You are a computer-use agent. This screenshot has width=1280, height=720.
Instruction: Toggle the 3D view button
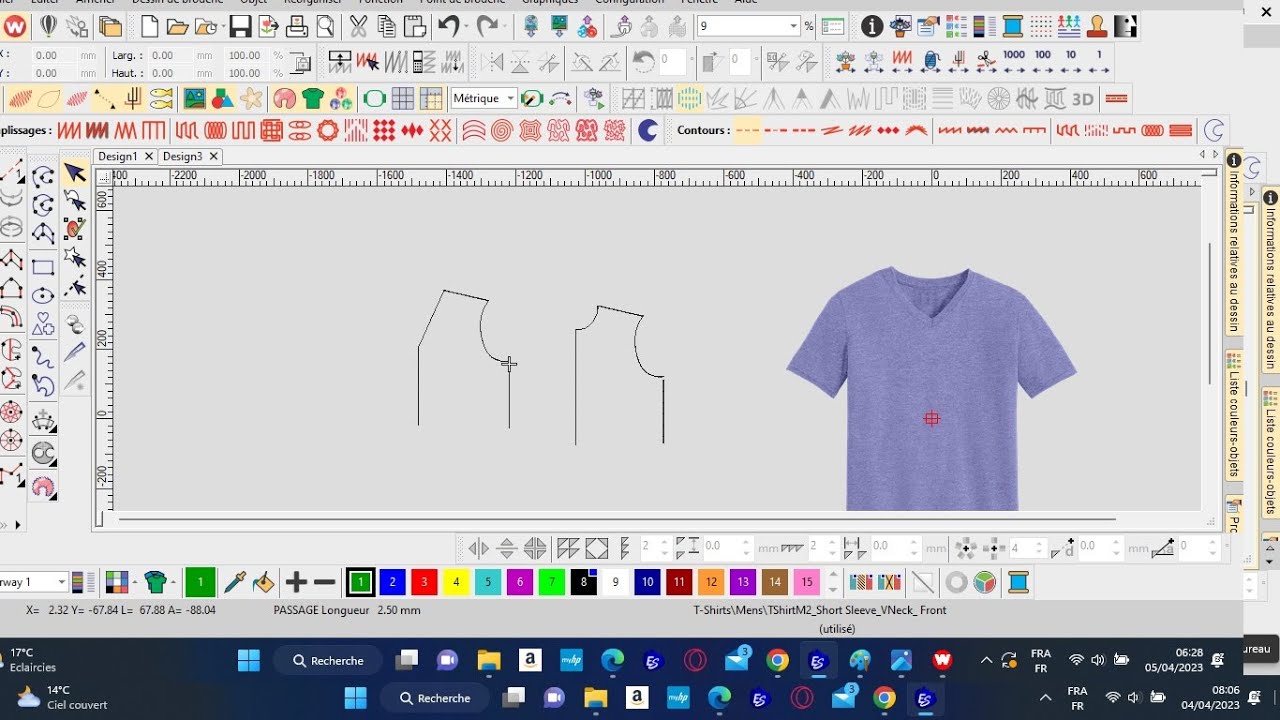[1083, 99]
